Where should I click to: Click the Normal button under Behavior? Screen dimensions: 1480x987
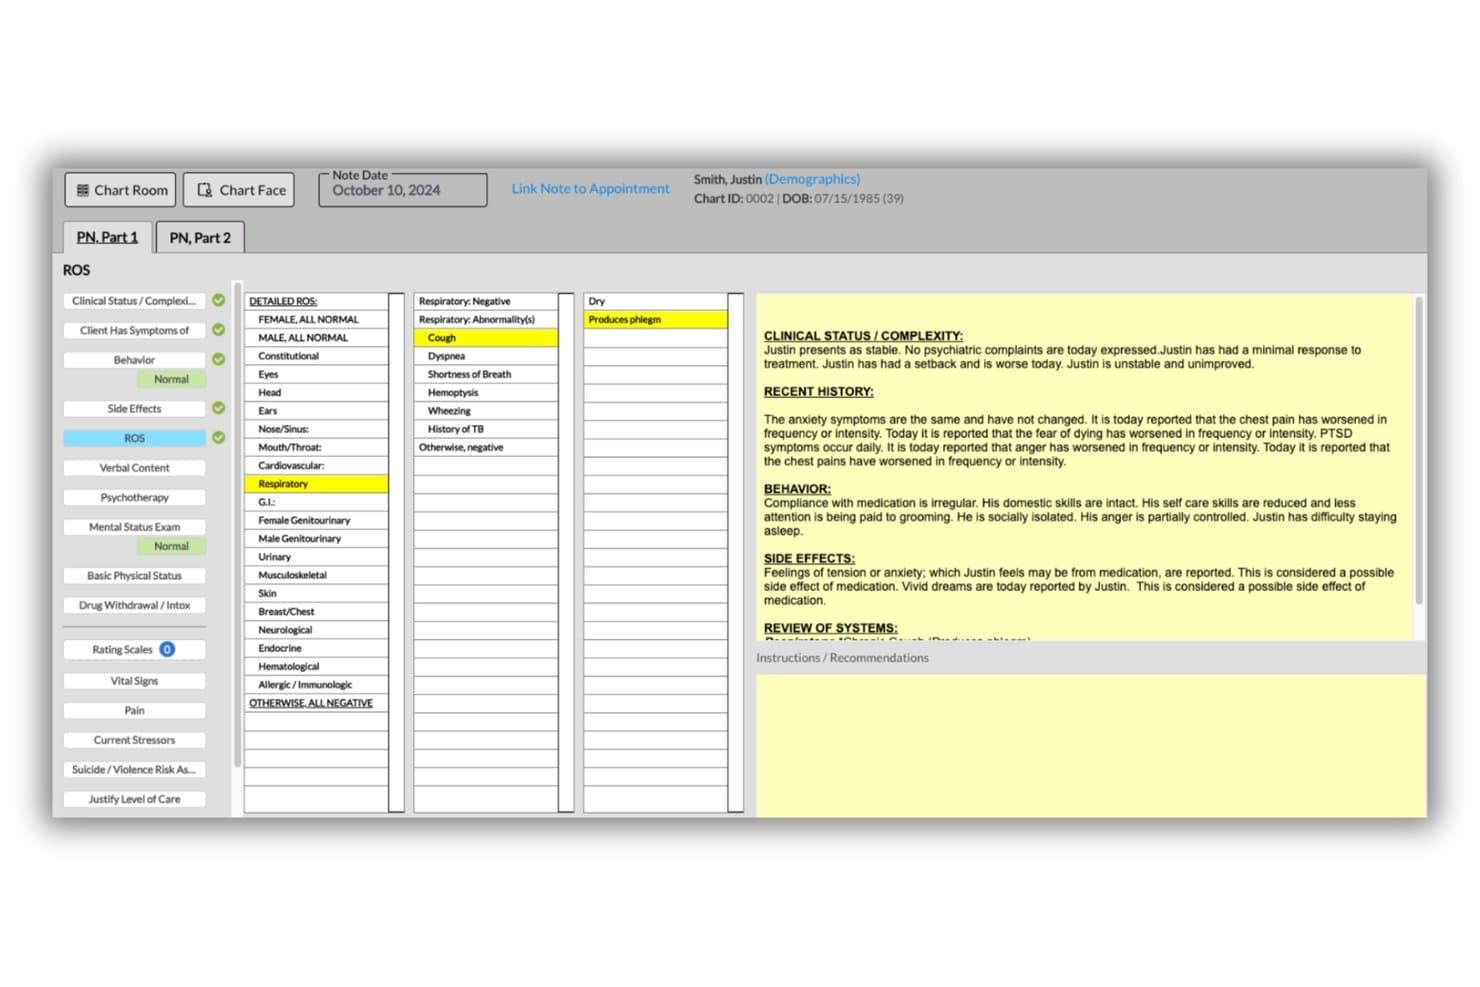click(171, 379)
